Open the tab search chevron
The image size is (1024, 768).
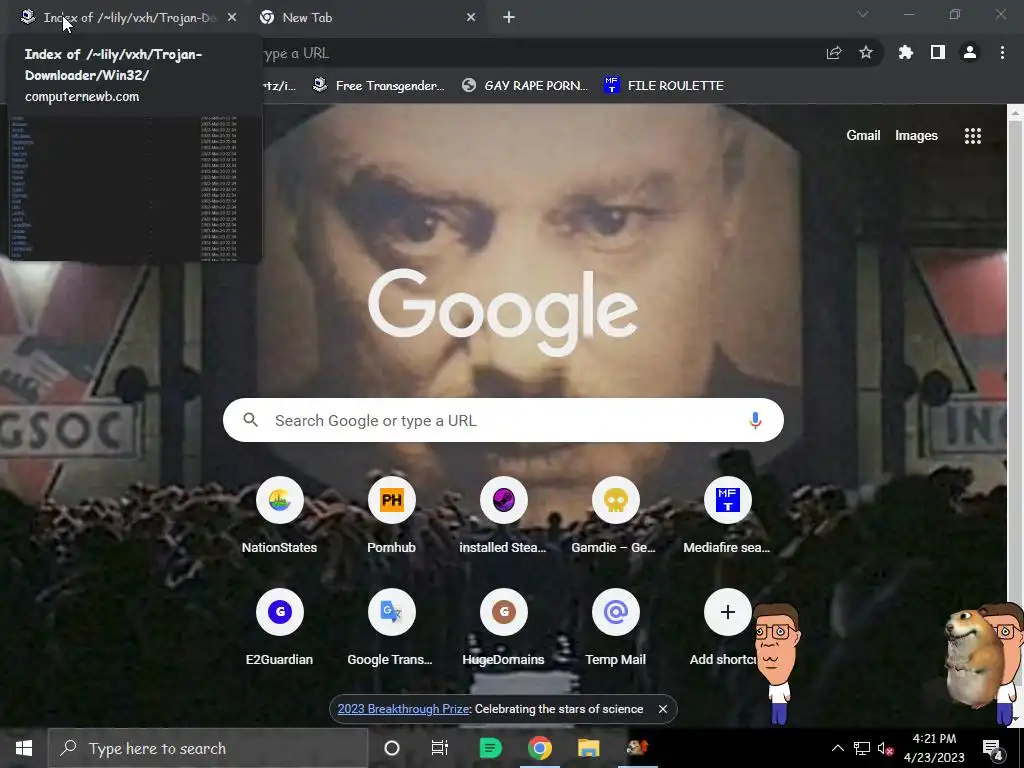coord(863,14)
